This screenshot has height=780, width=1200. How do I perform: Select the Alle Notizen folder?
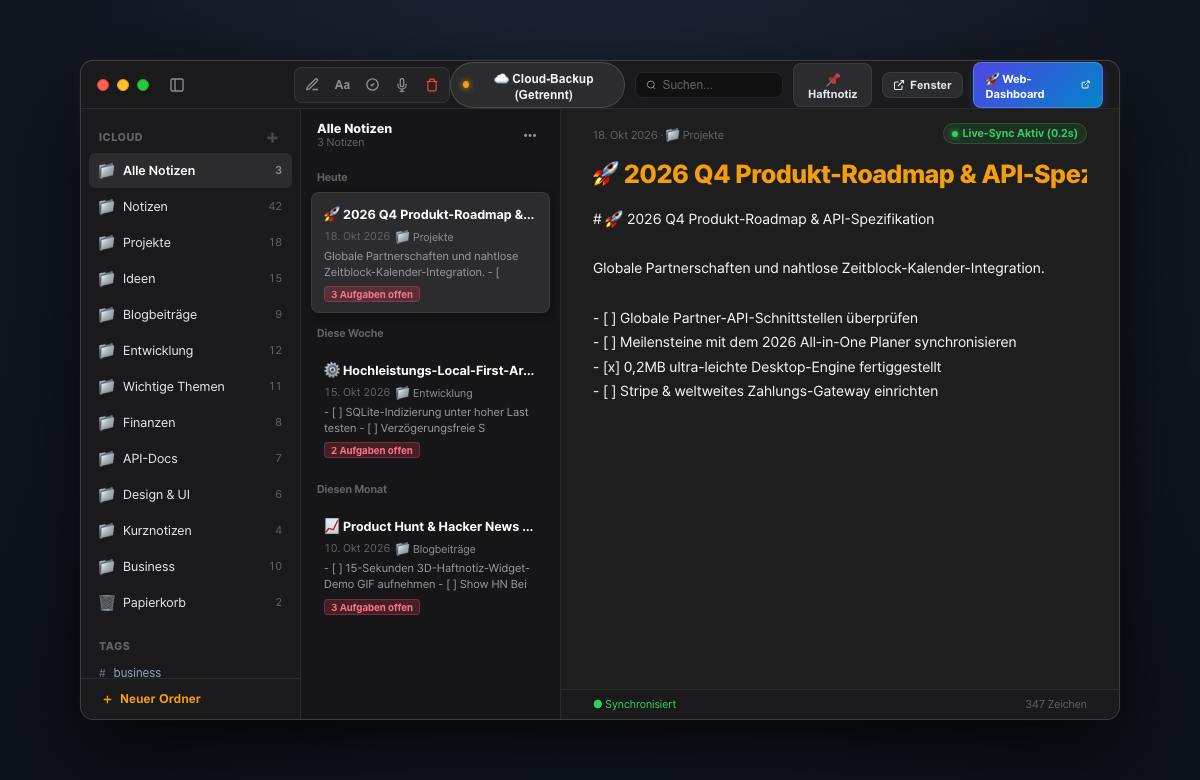click(190, 170)
